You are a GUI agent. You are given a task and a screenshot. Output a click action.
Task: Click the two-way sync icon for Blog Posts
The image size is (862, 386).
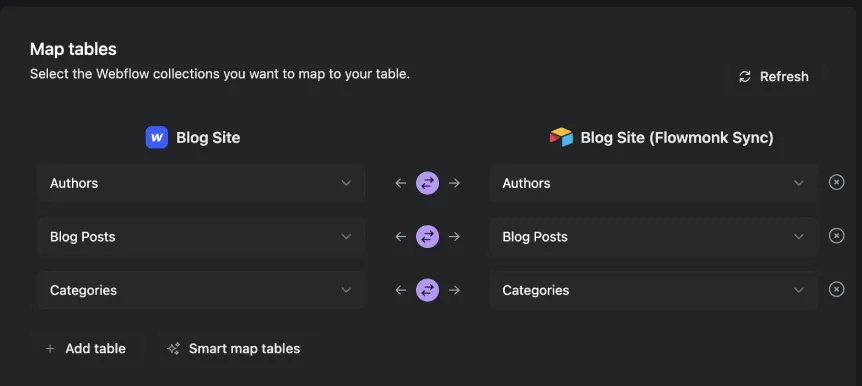pos(427,236)
